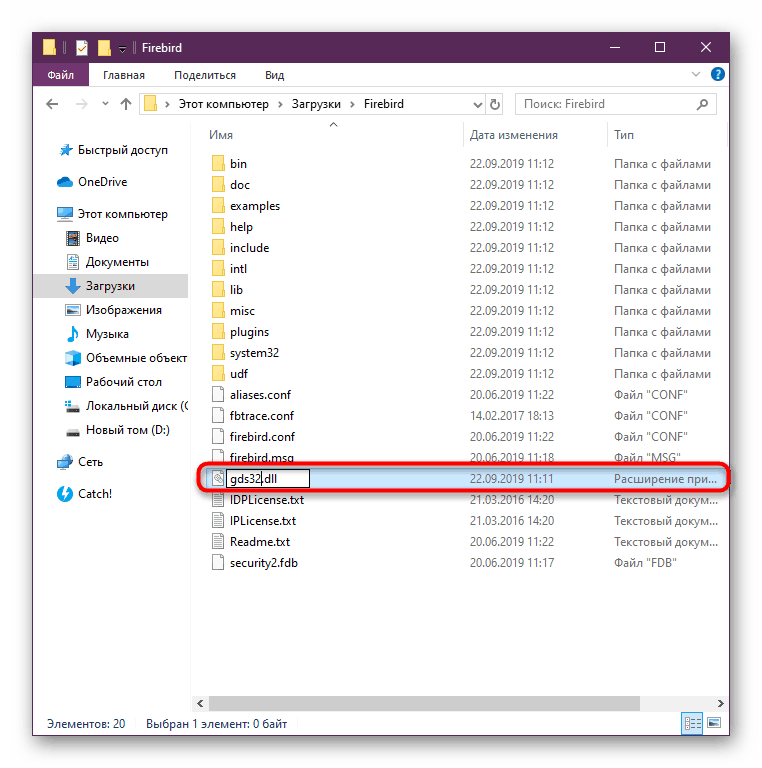The image size is (762, 768).
Task: Open Музыка in the navigation pane
Action: [x=97, y=334]
